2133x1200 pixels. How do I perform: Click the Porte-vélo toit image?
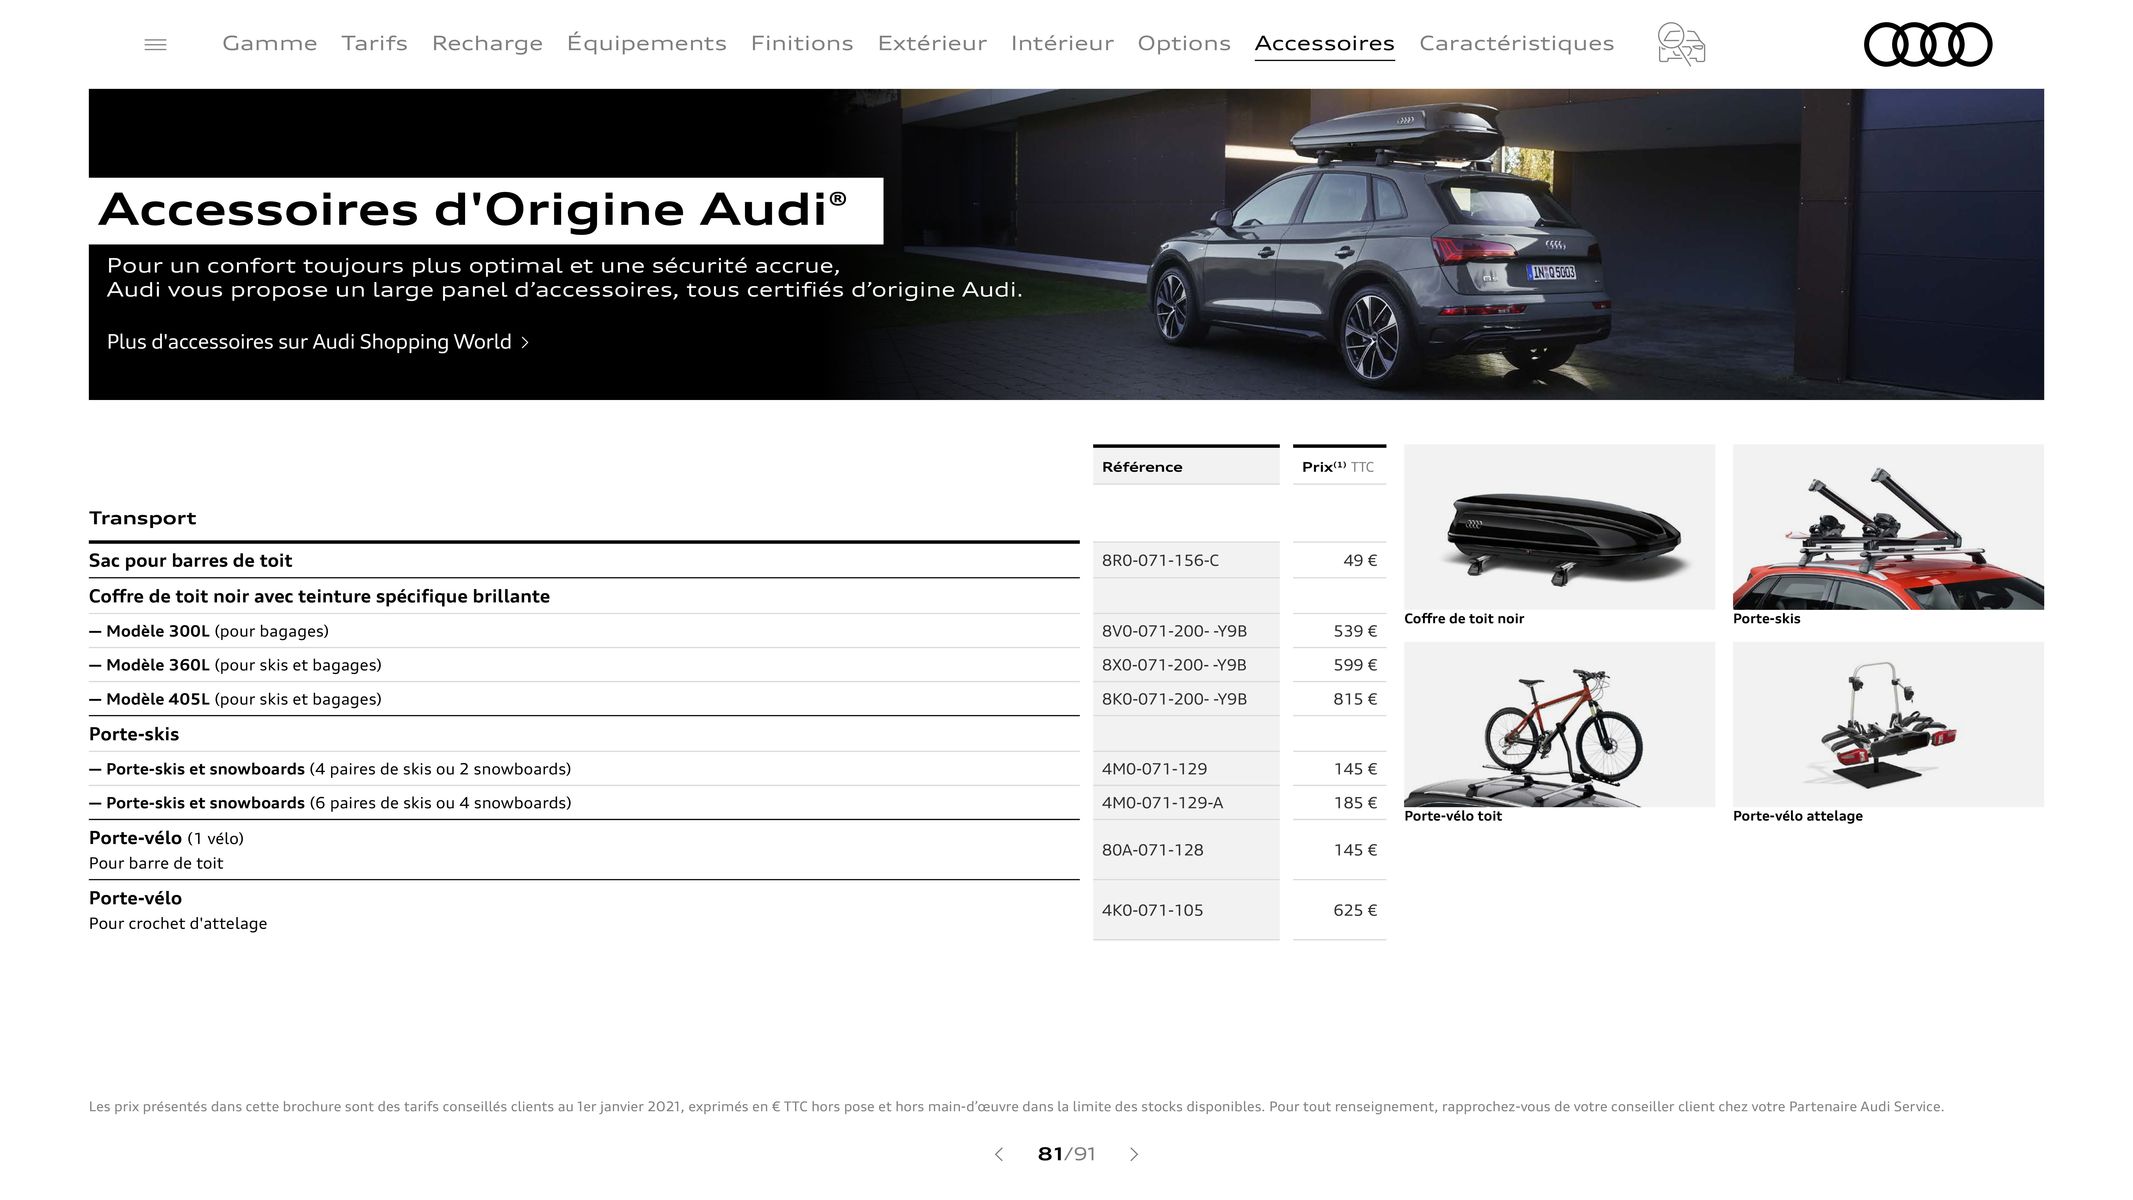point(1559,724)
